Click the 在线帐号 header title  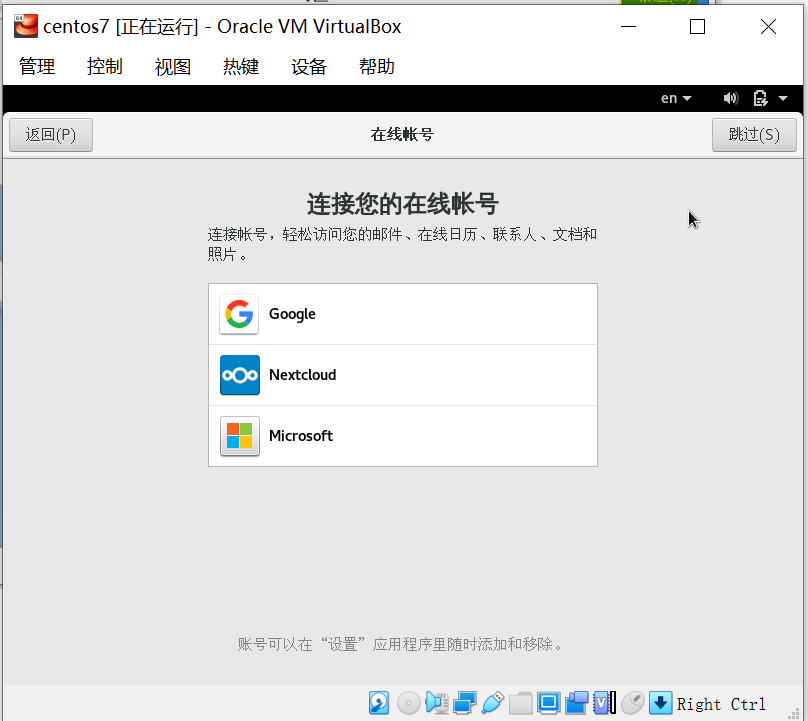point(402,135)
